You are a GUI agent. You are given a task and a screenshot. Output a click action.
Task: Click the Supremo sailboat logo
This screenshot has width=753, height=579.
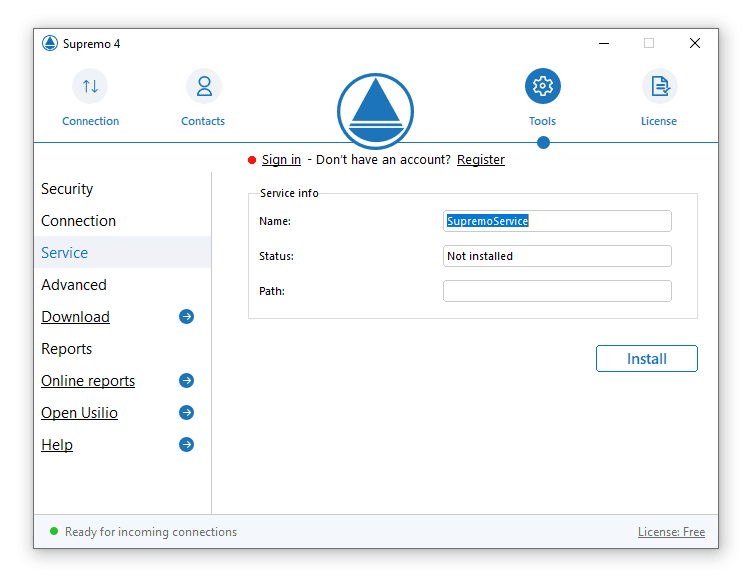coord(375,111)
